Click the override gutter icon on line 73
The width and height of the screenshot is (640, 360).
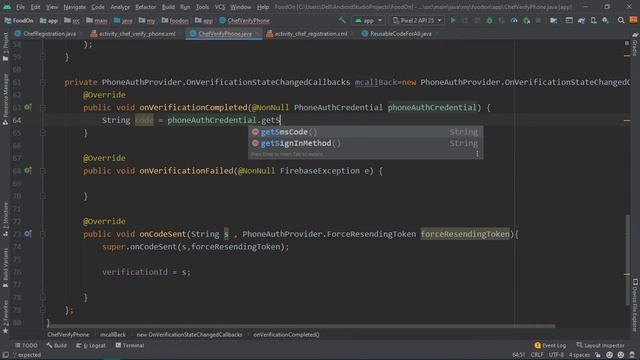point(27,233)
